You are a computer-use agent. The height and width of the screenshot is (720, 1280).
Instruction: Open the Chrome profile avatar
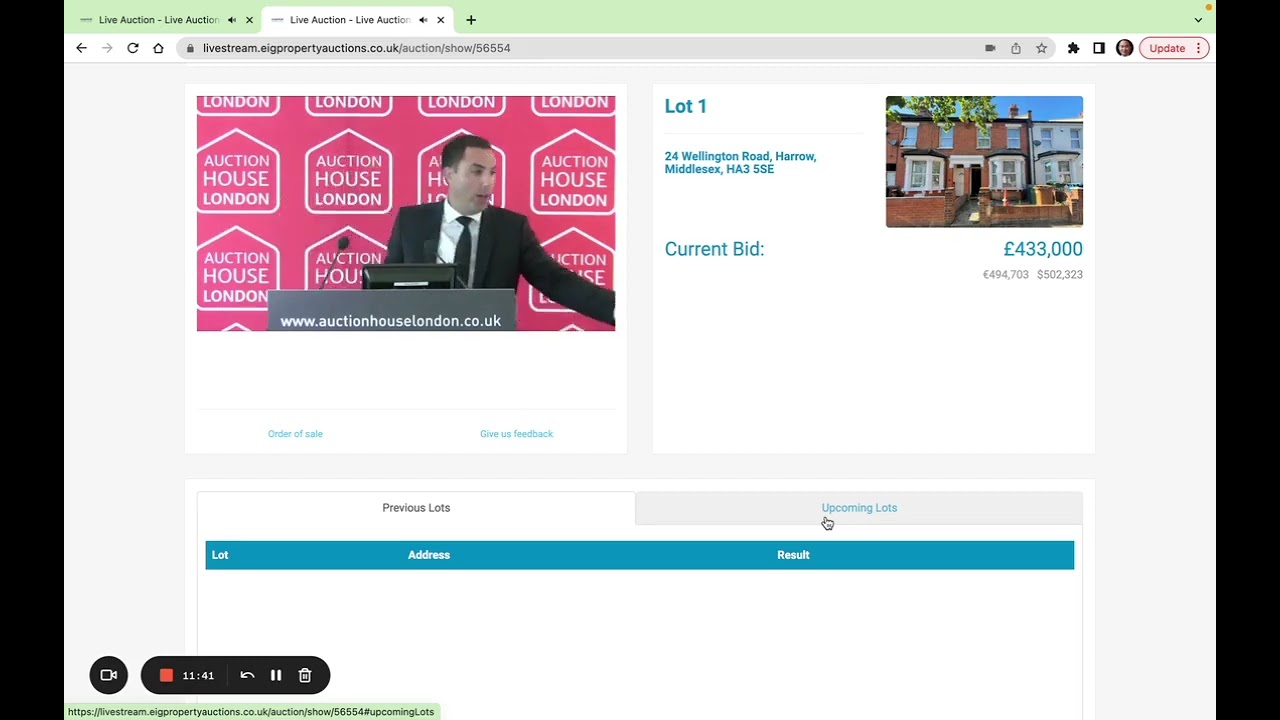(x=1124, y=48)
